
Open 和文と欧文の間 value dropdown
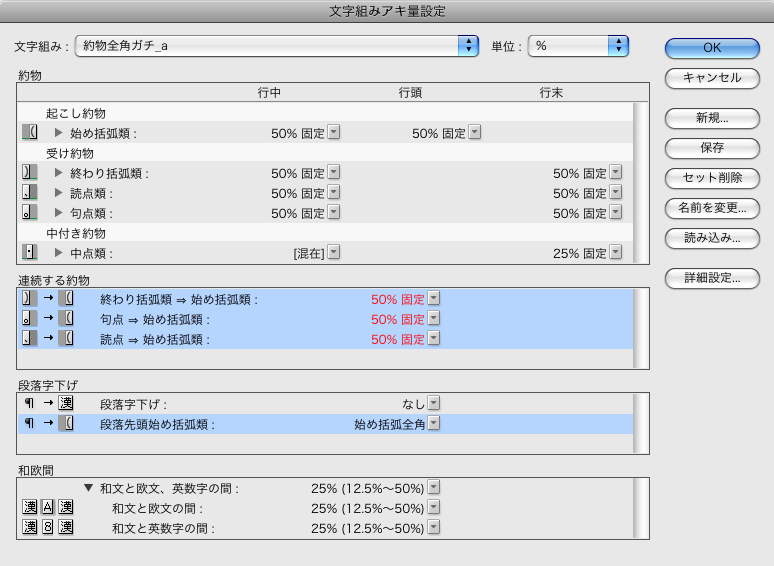434,507
